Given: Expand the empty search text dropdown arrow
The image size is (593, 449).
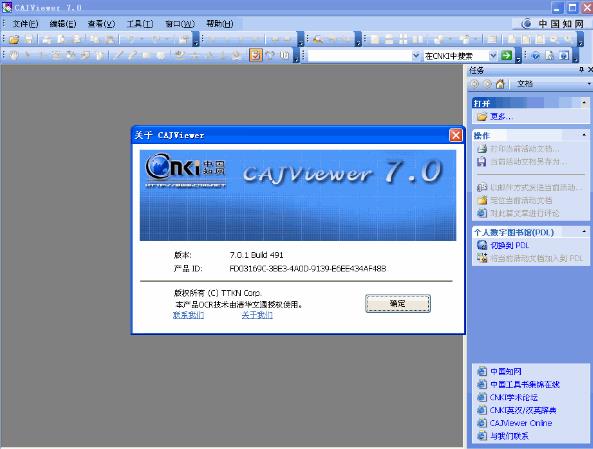Looking at the screenshot, I should 416,56.
